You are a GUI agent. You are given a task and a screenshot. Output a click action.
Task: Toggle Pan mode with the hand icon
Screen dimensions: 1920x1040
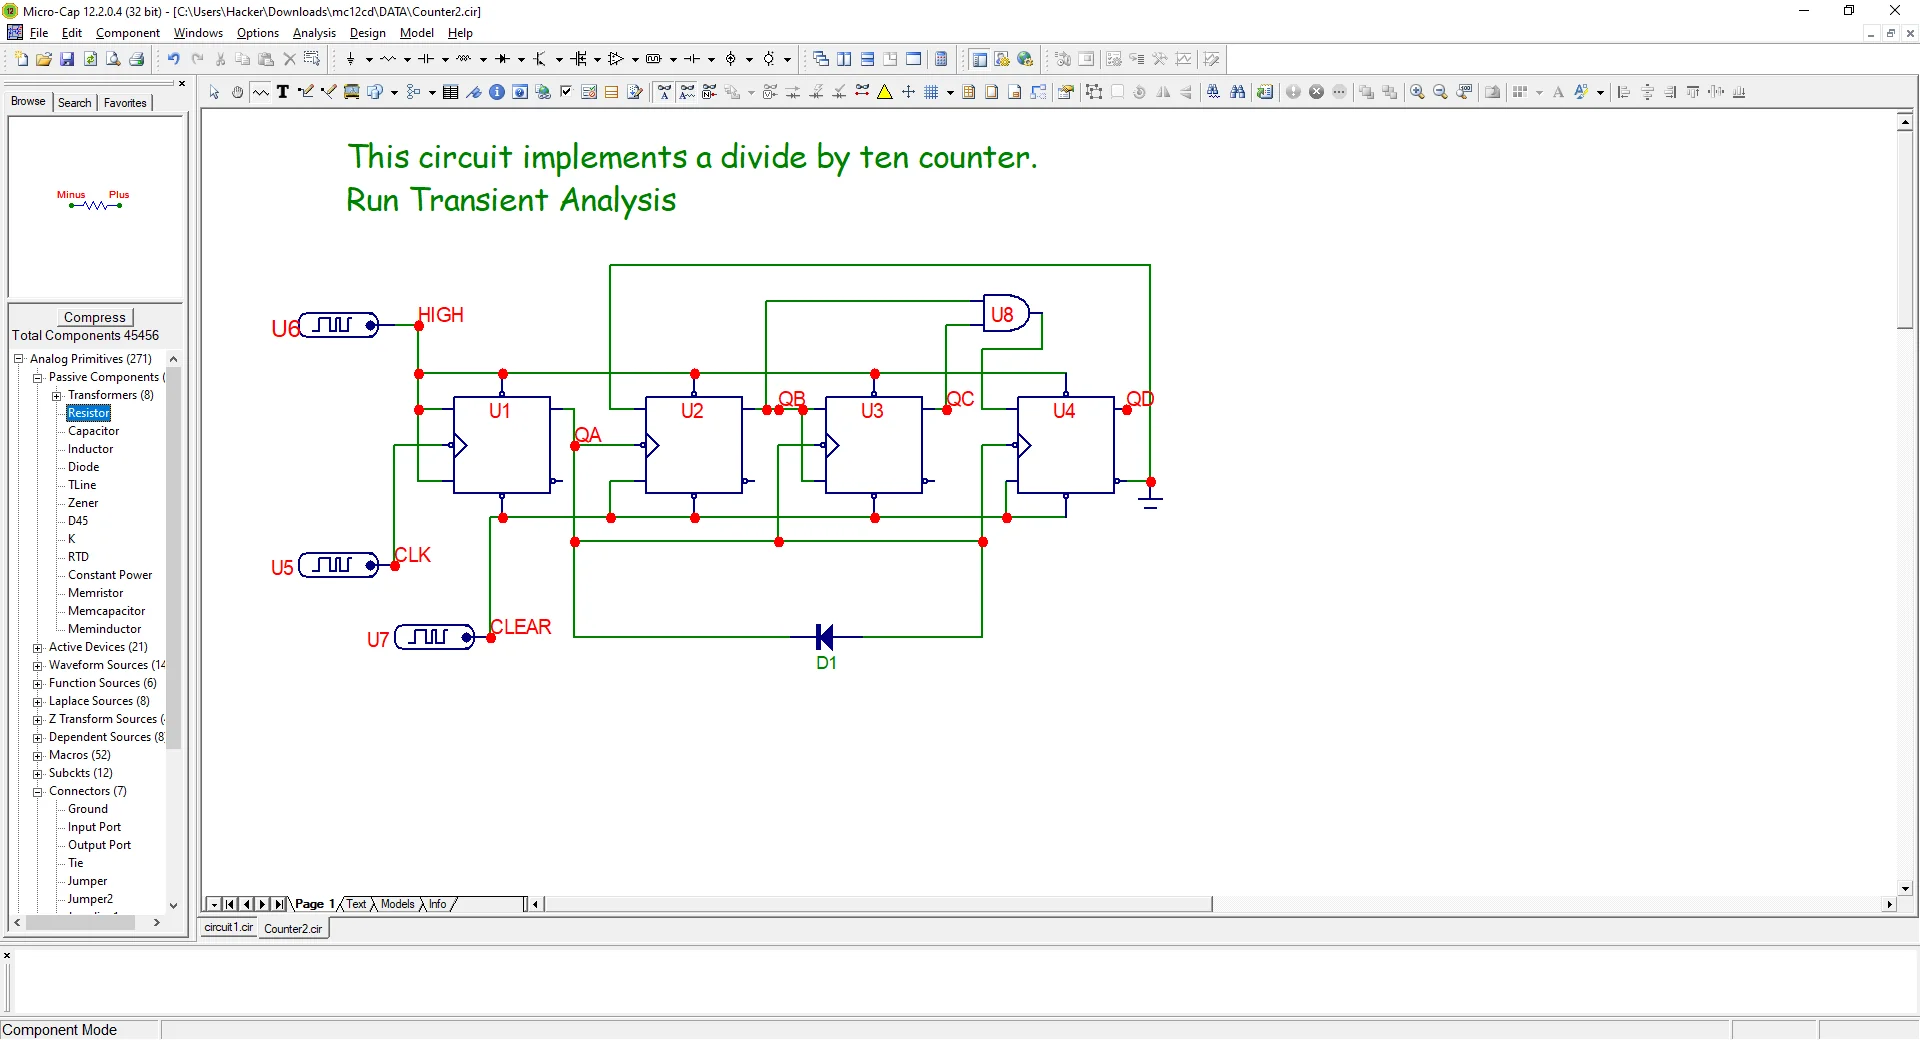pyautogui.click(x=237, y=92)
